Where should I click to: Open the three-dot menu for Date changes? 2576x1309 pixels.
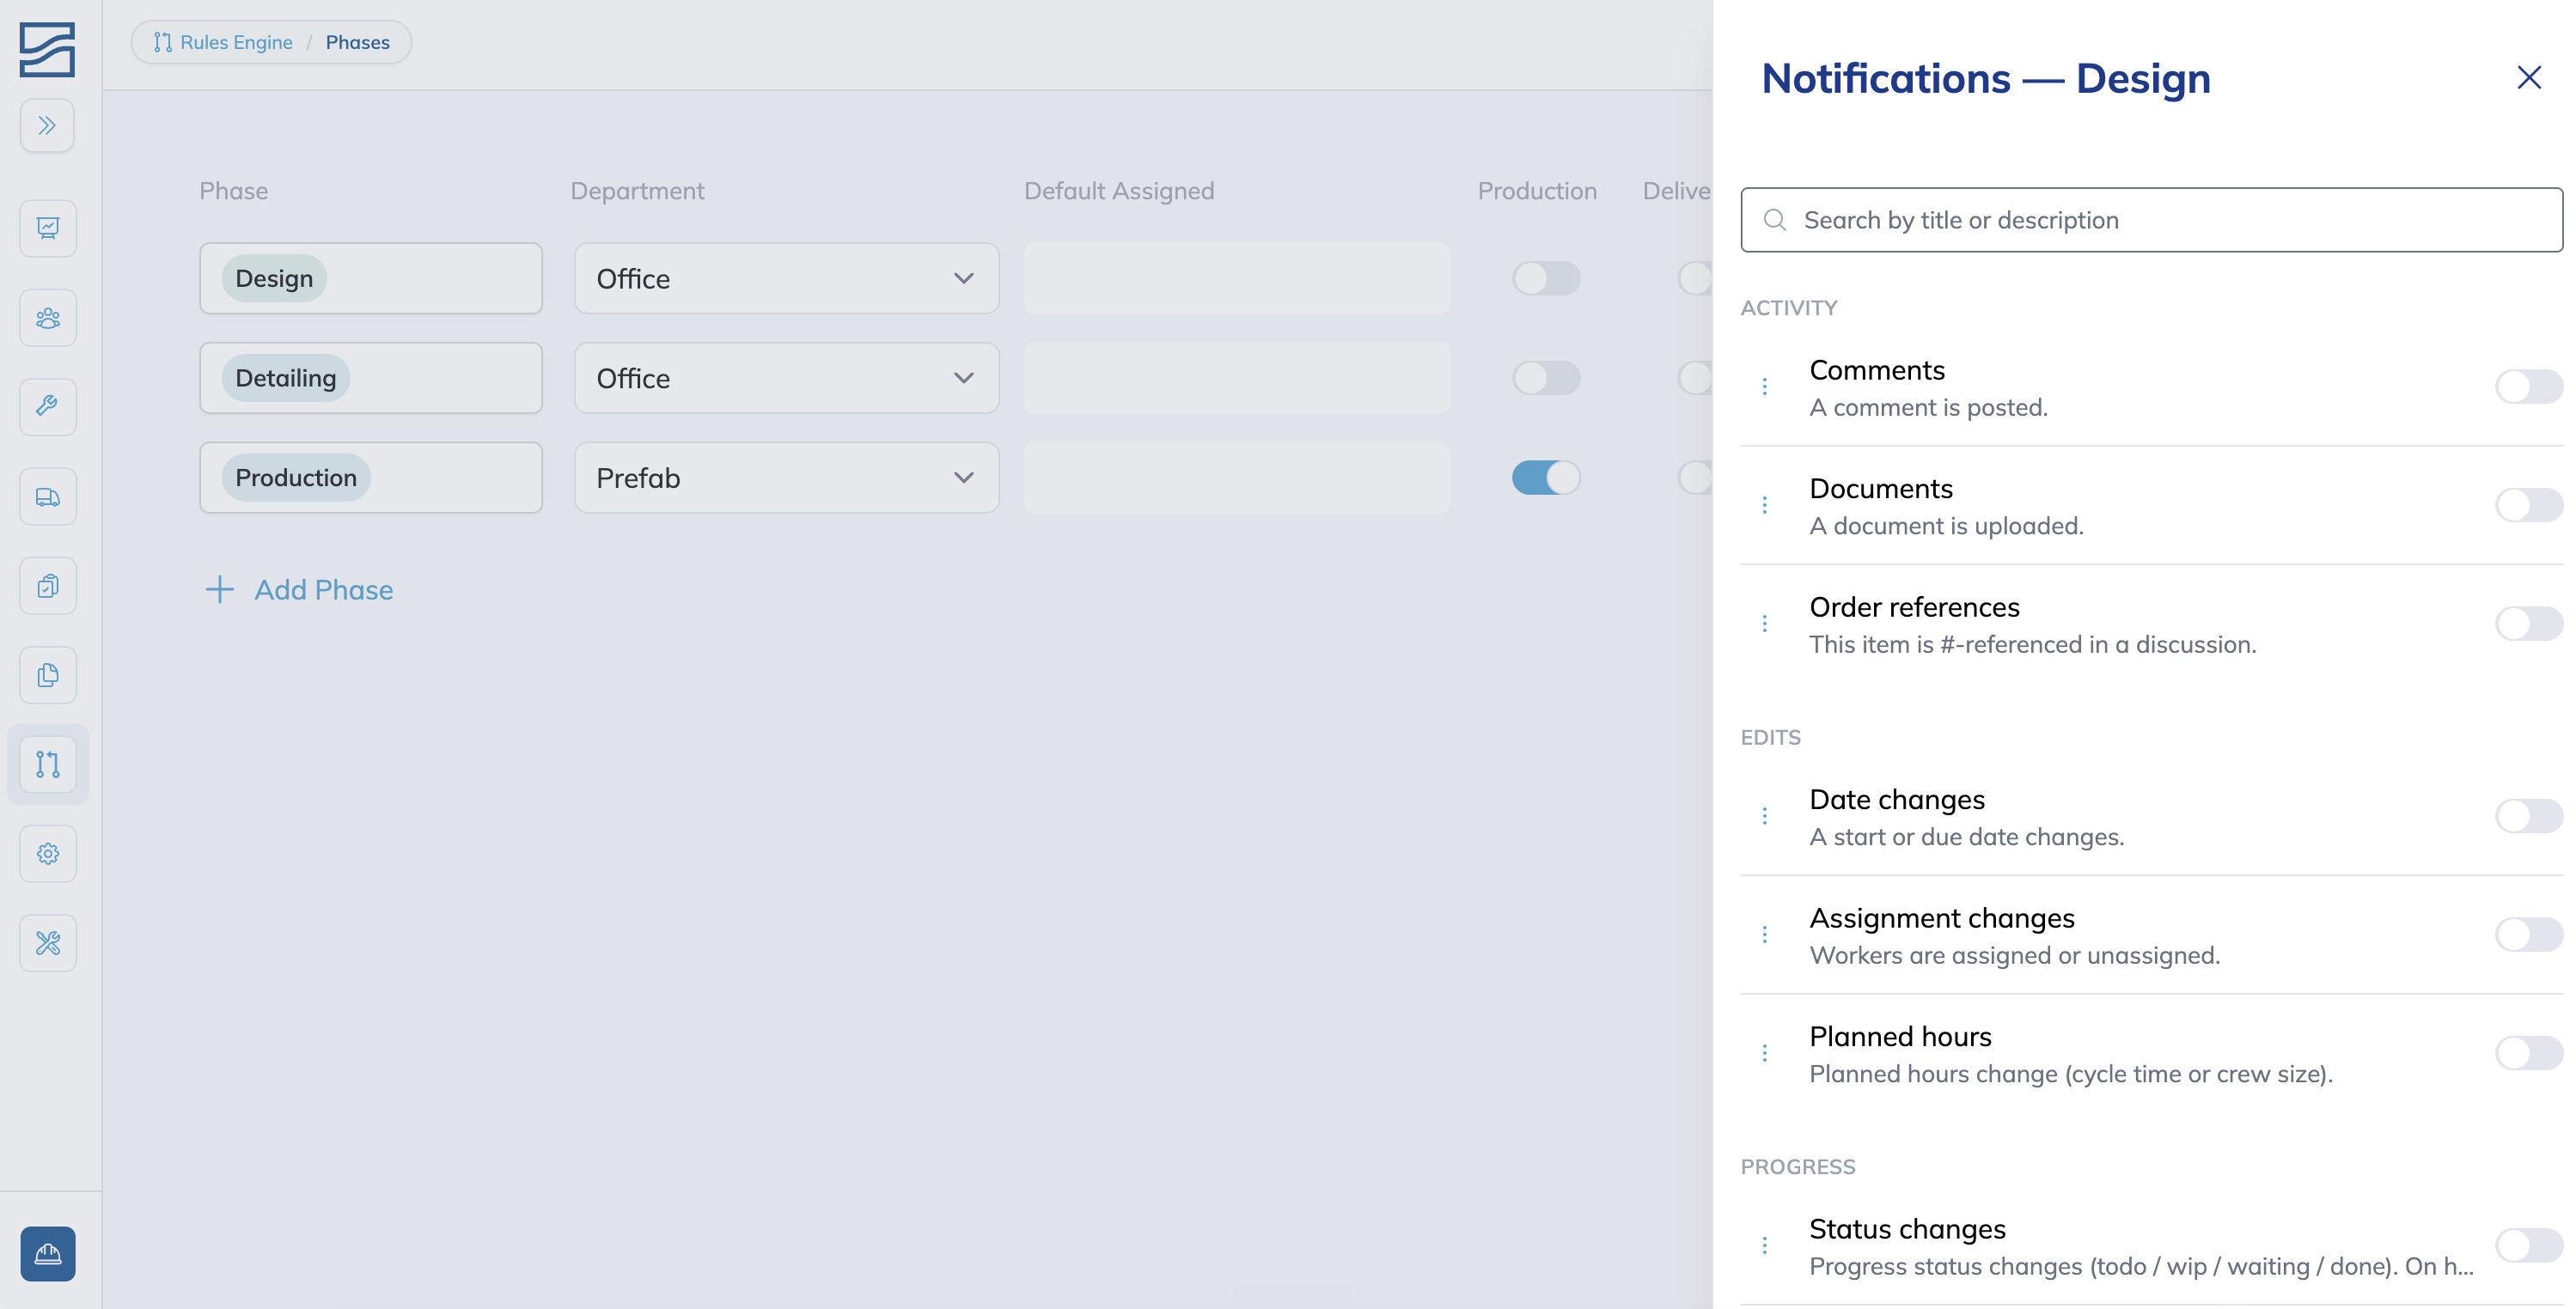[x=1765, y=817]
